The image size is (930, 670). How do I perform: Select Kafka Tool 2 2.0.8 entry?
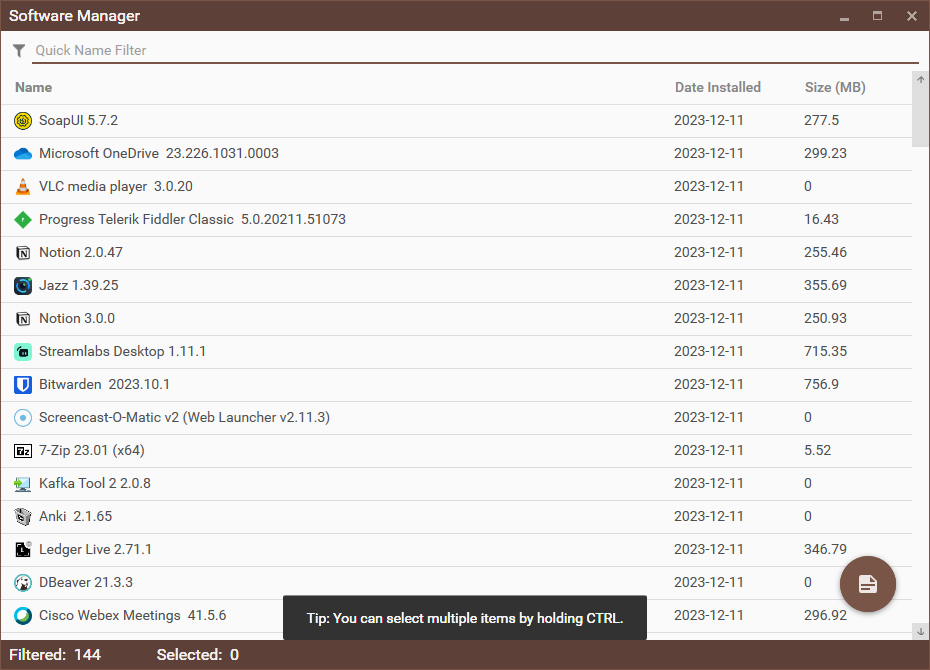coord(94,484)
